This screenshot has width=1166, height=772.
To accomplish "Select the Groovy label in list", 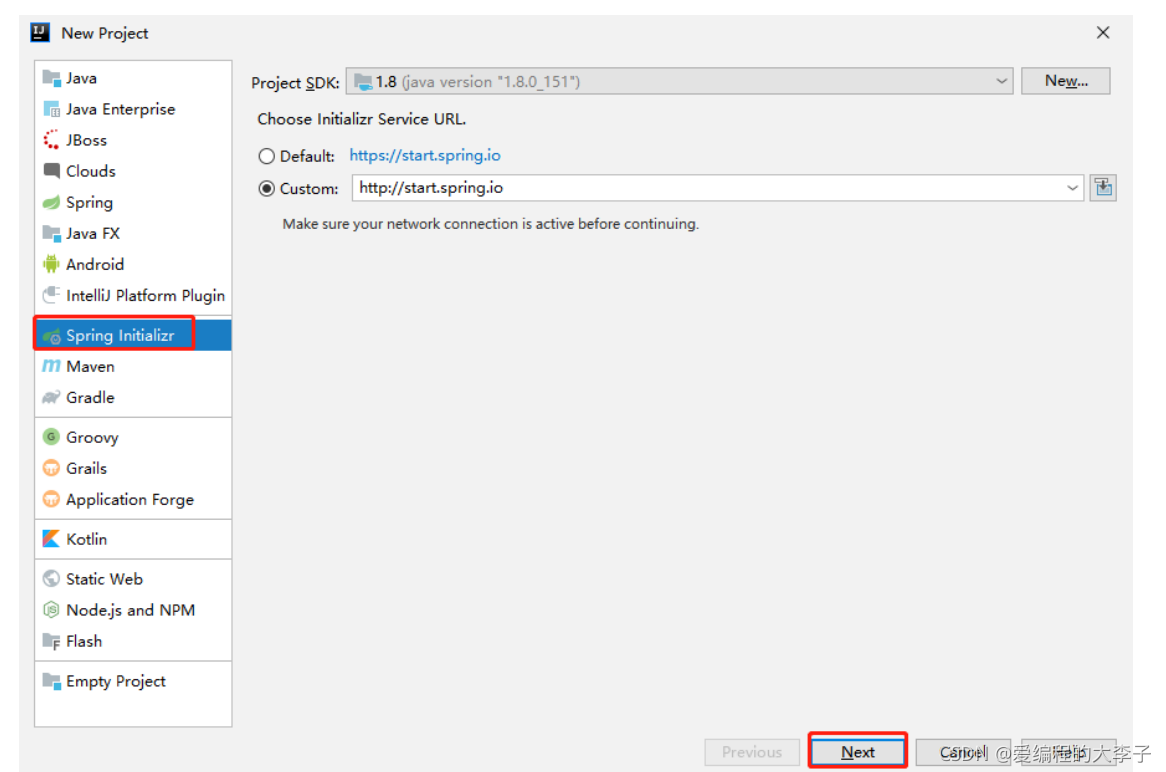I will coord(92,437).
